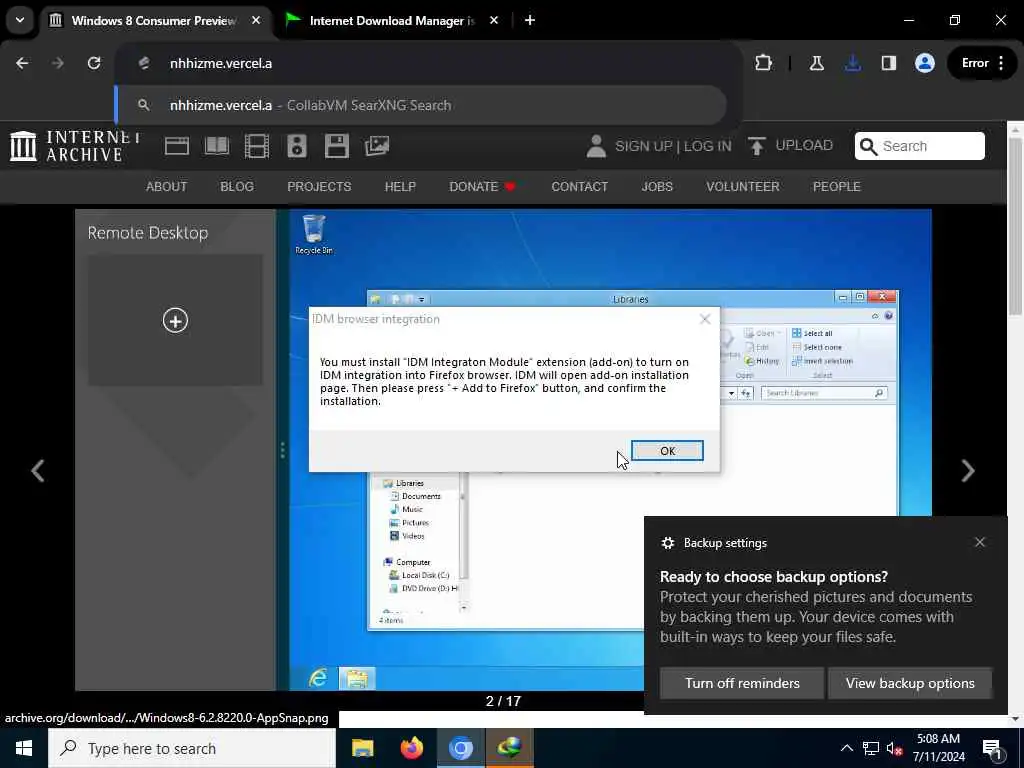
Task: Click the SIGN UP link
Action: (x=643, y=146)
